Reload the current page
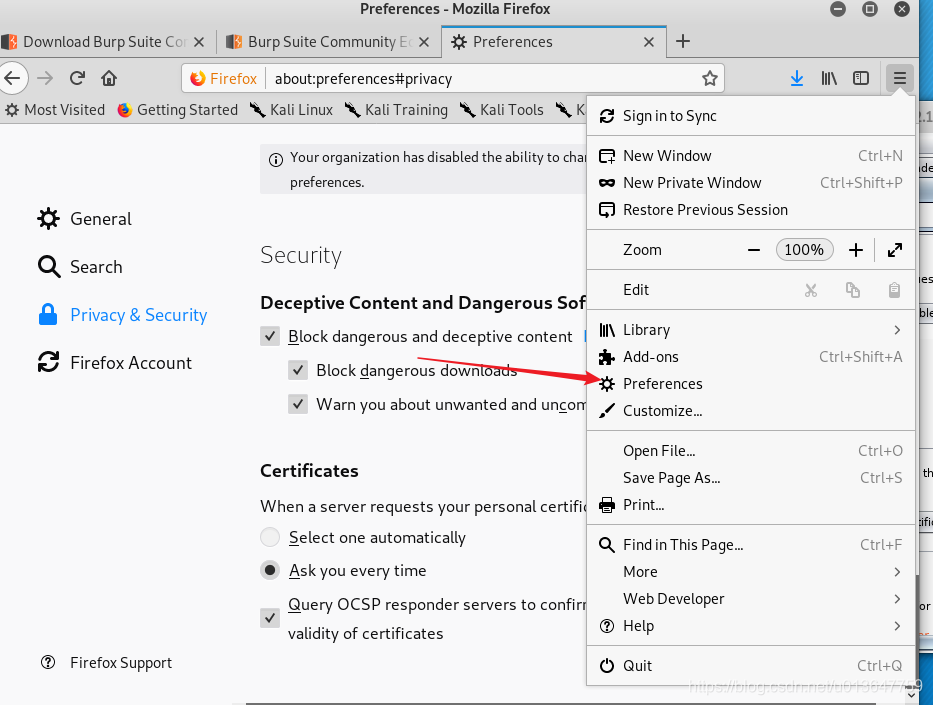The image size is (933, 705). 77,78
